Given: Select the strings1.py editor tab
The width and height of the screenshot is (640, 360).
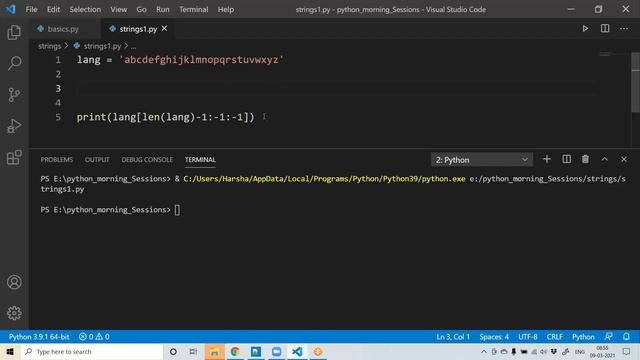Looking at the screenshot, I should tap(138, 29).
